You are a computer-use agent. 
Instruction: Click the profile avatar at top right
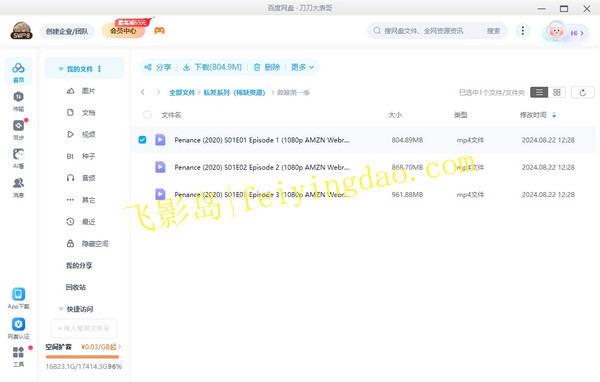click(x=556, y=32)
